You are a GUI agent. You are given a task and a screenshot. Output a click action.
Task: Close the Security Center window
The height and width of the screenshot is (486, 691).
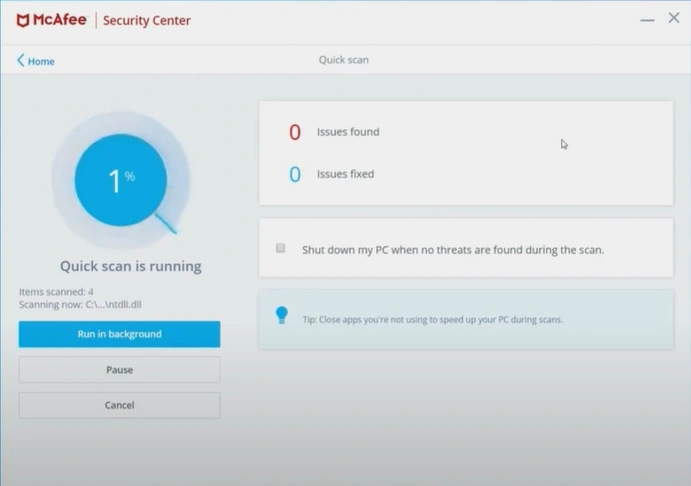[x=674, y=18]
